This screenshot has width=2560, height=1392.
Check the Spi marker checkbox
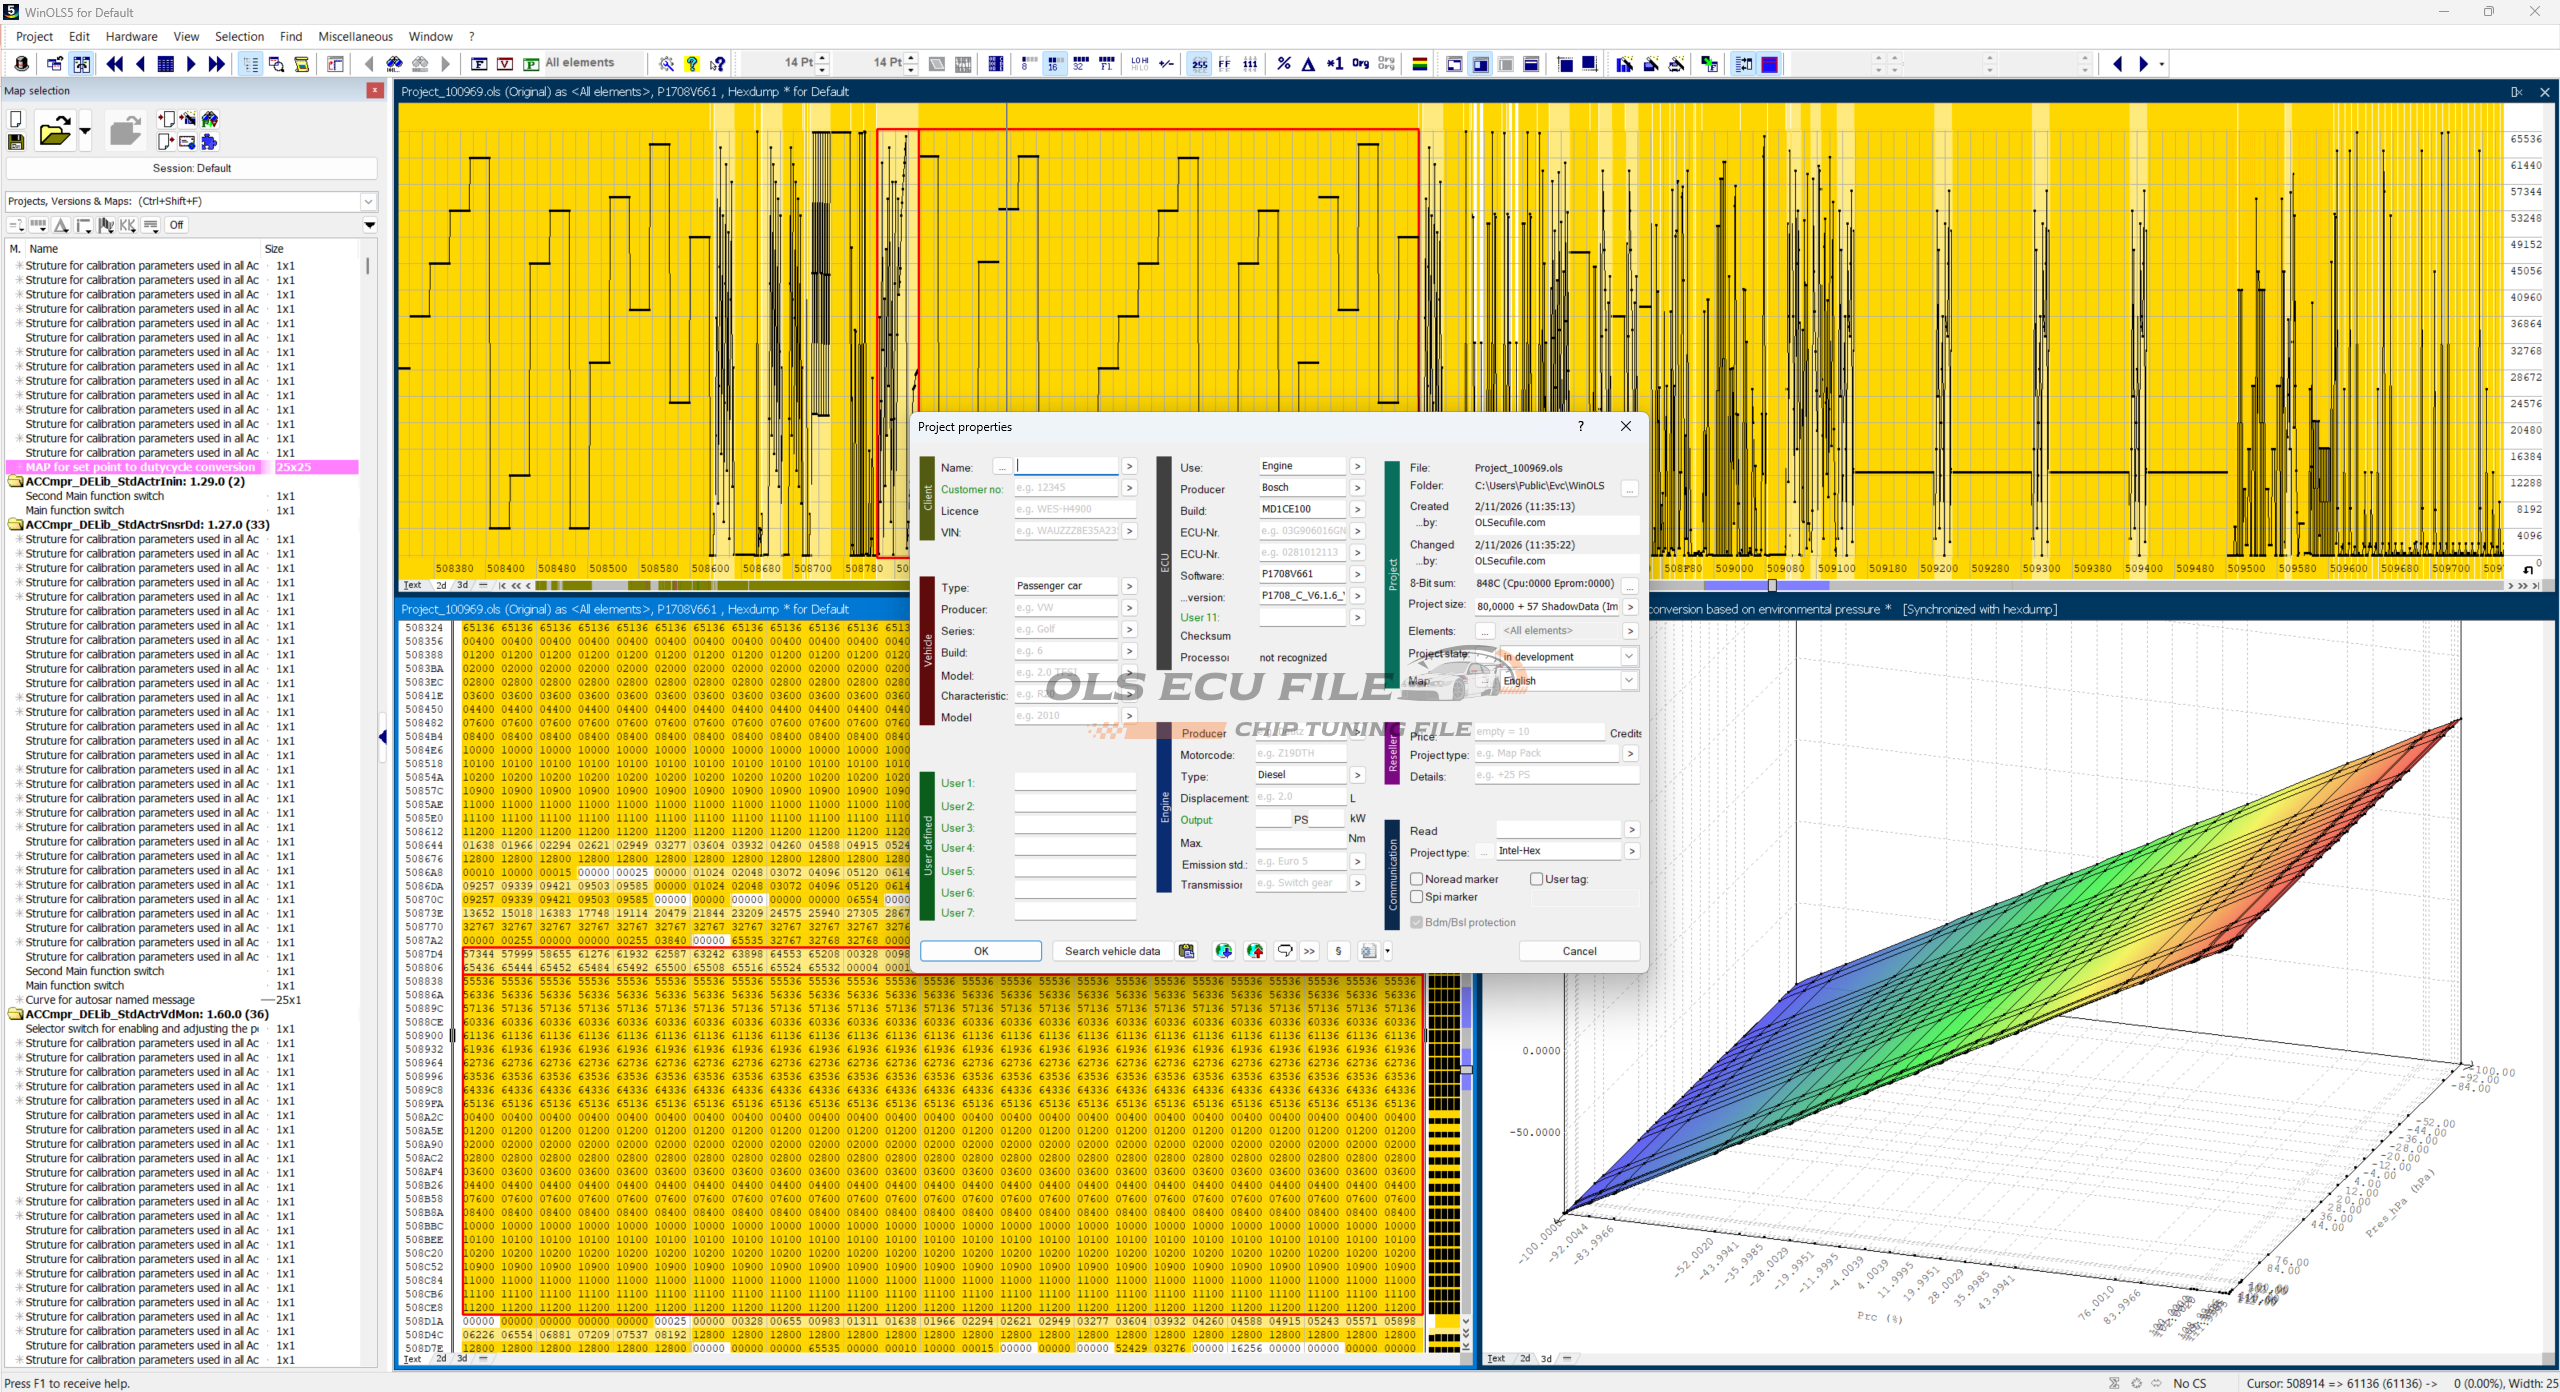(1416, 897)
